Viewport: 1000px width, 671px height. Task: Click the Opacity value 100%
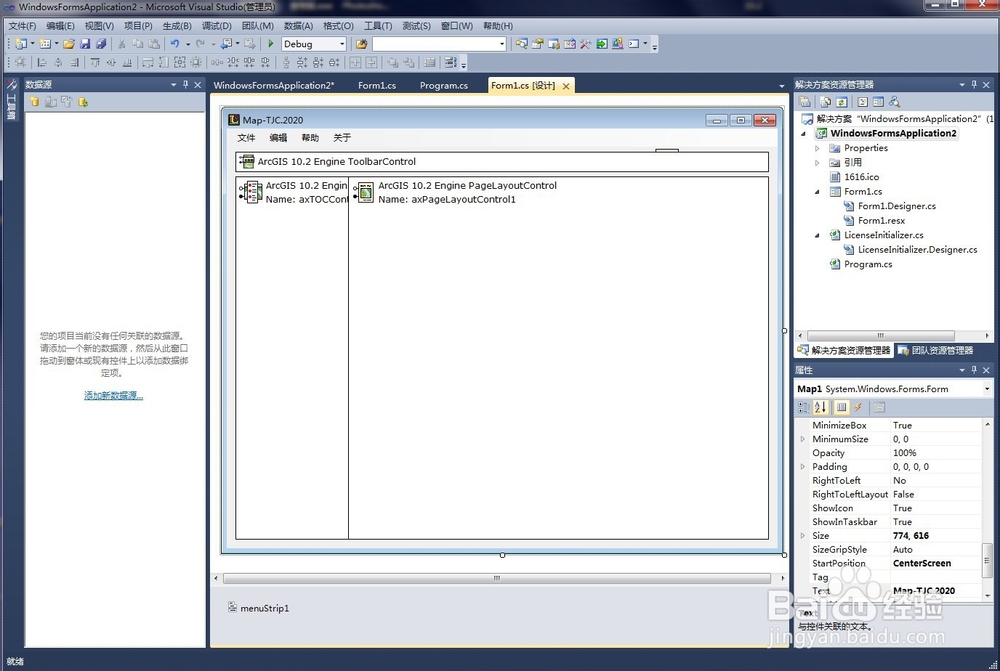pyautogui.click(x=904, y=453)
